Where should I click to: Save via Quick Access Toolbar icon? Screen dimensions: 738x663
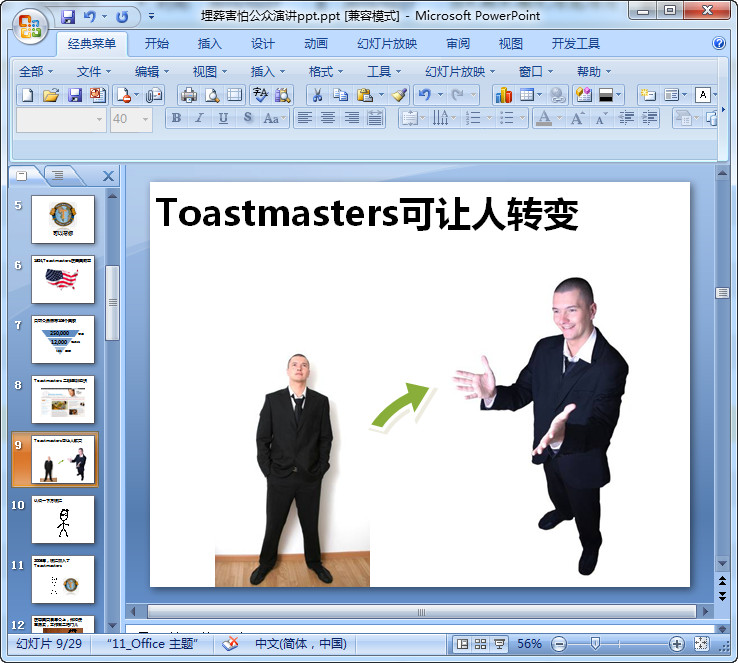click(68, 17)
